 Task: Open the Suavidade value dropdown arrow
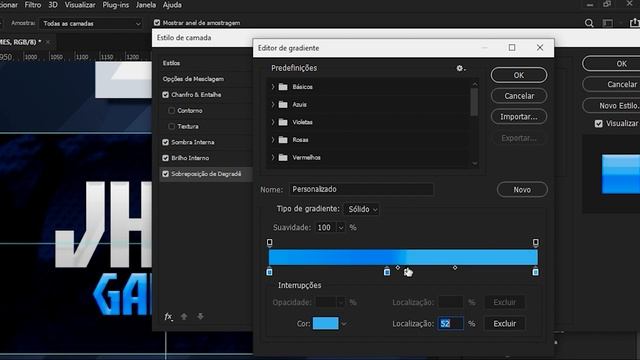341,228
